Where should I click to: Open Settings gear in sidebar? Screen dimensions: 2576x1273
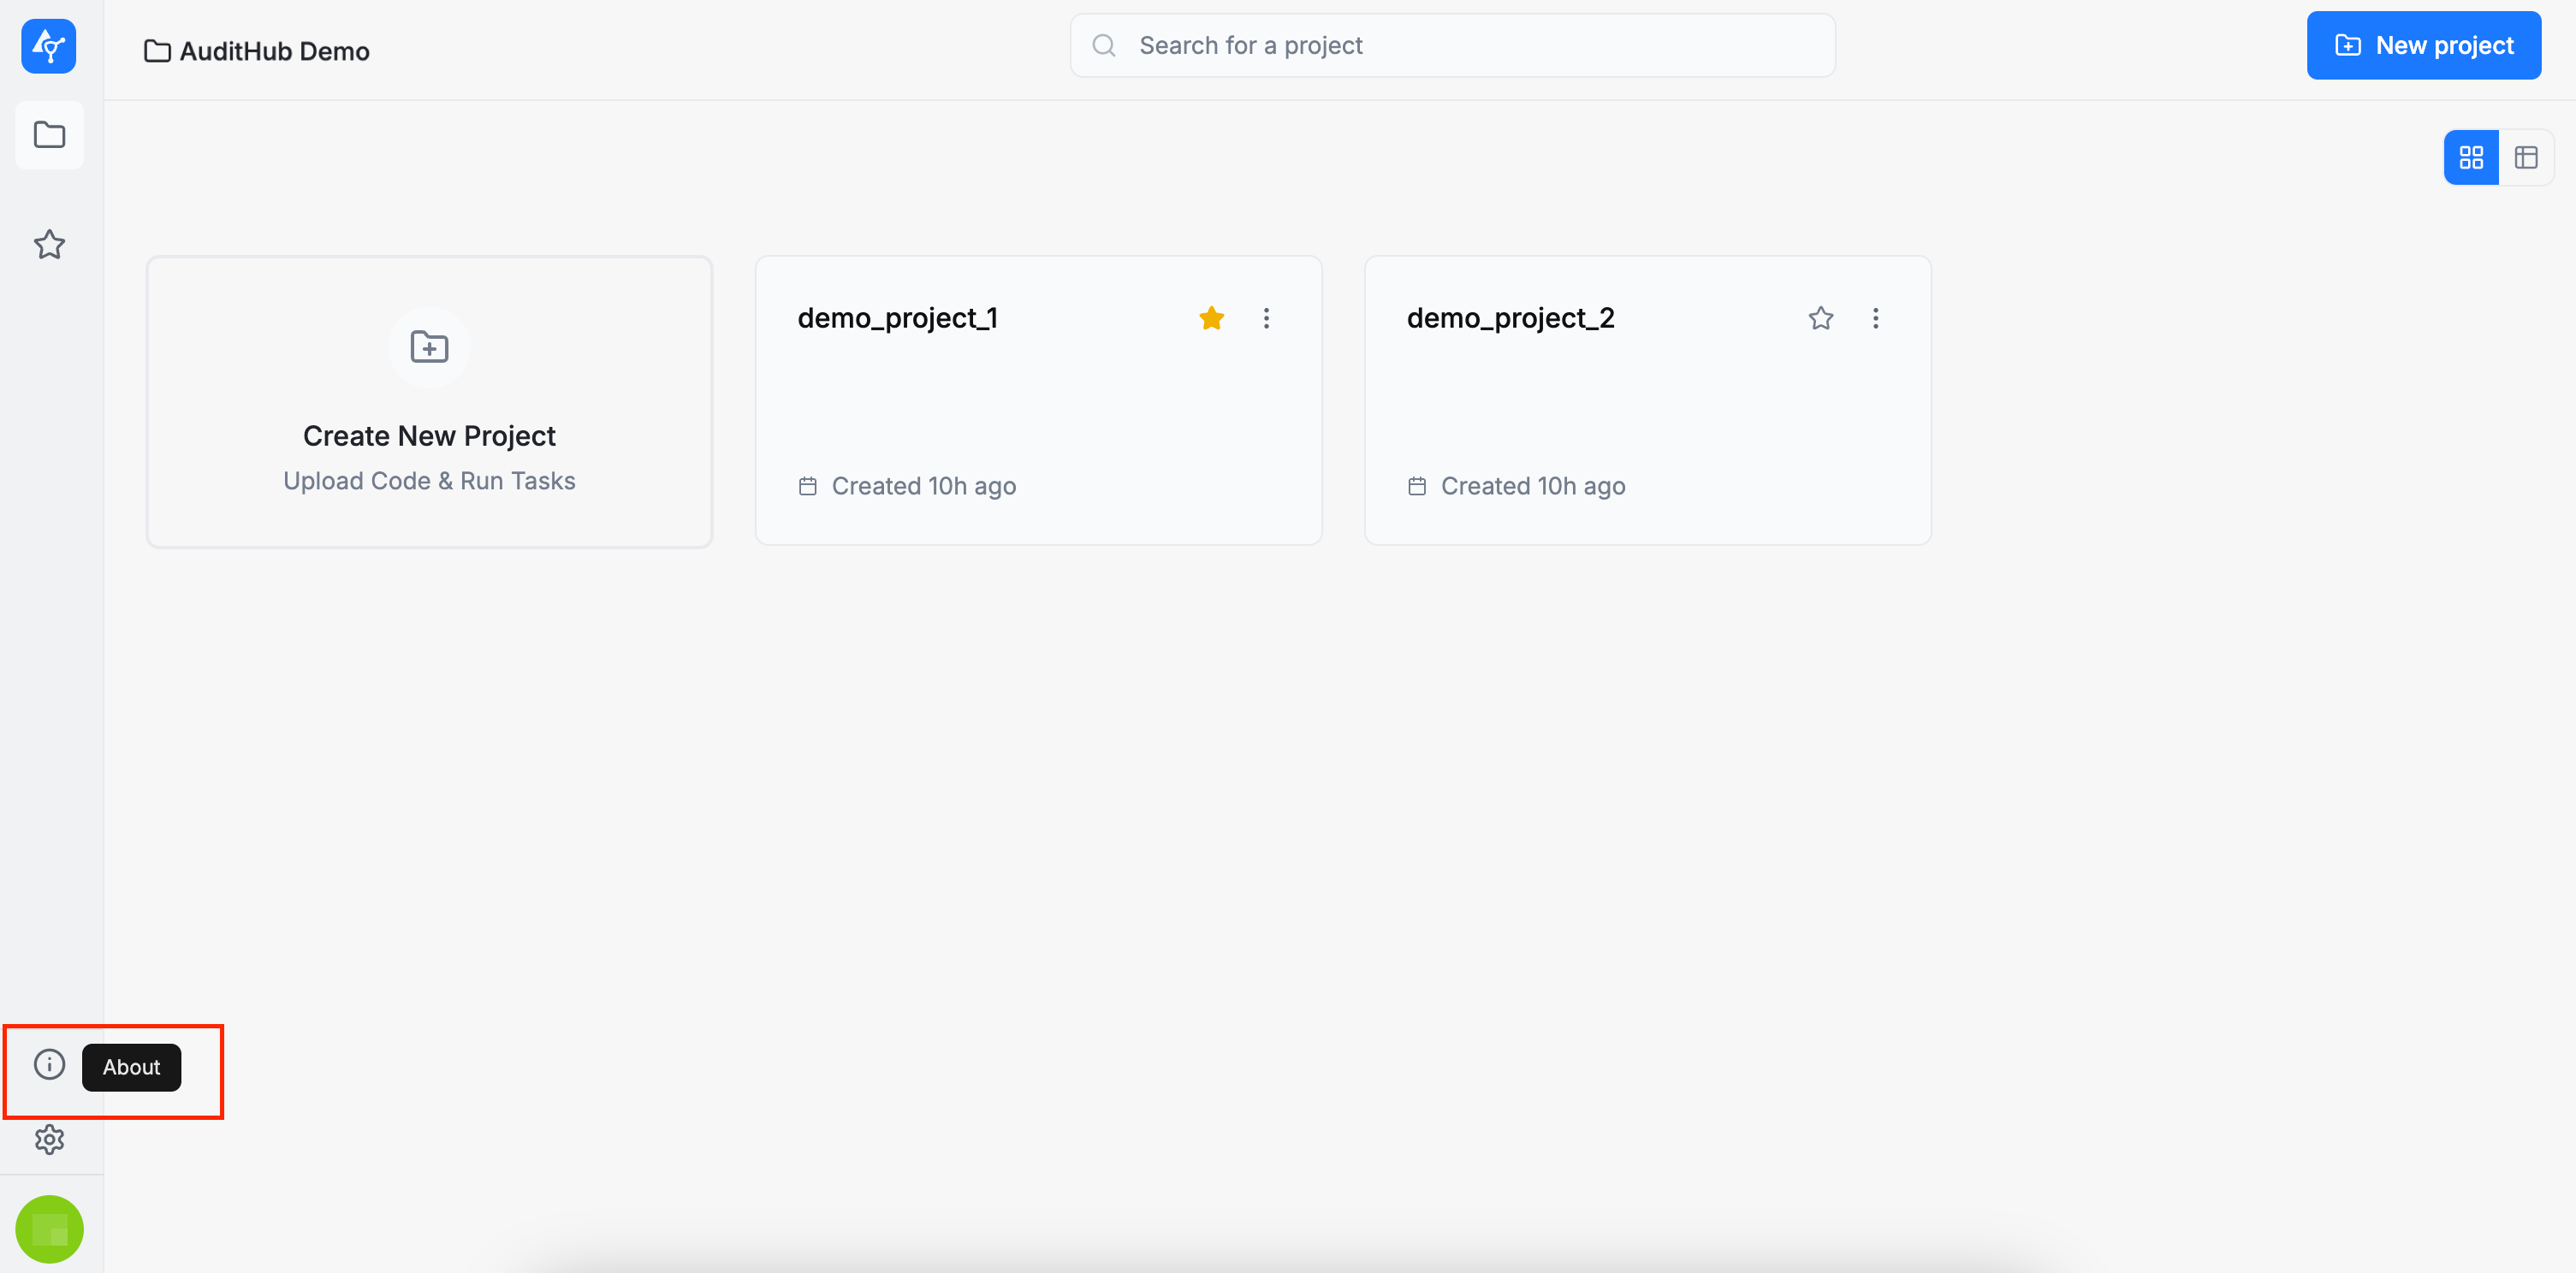coord(49,1139)
